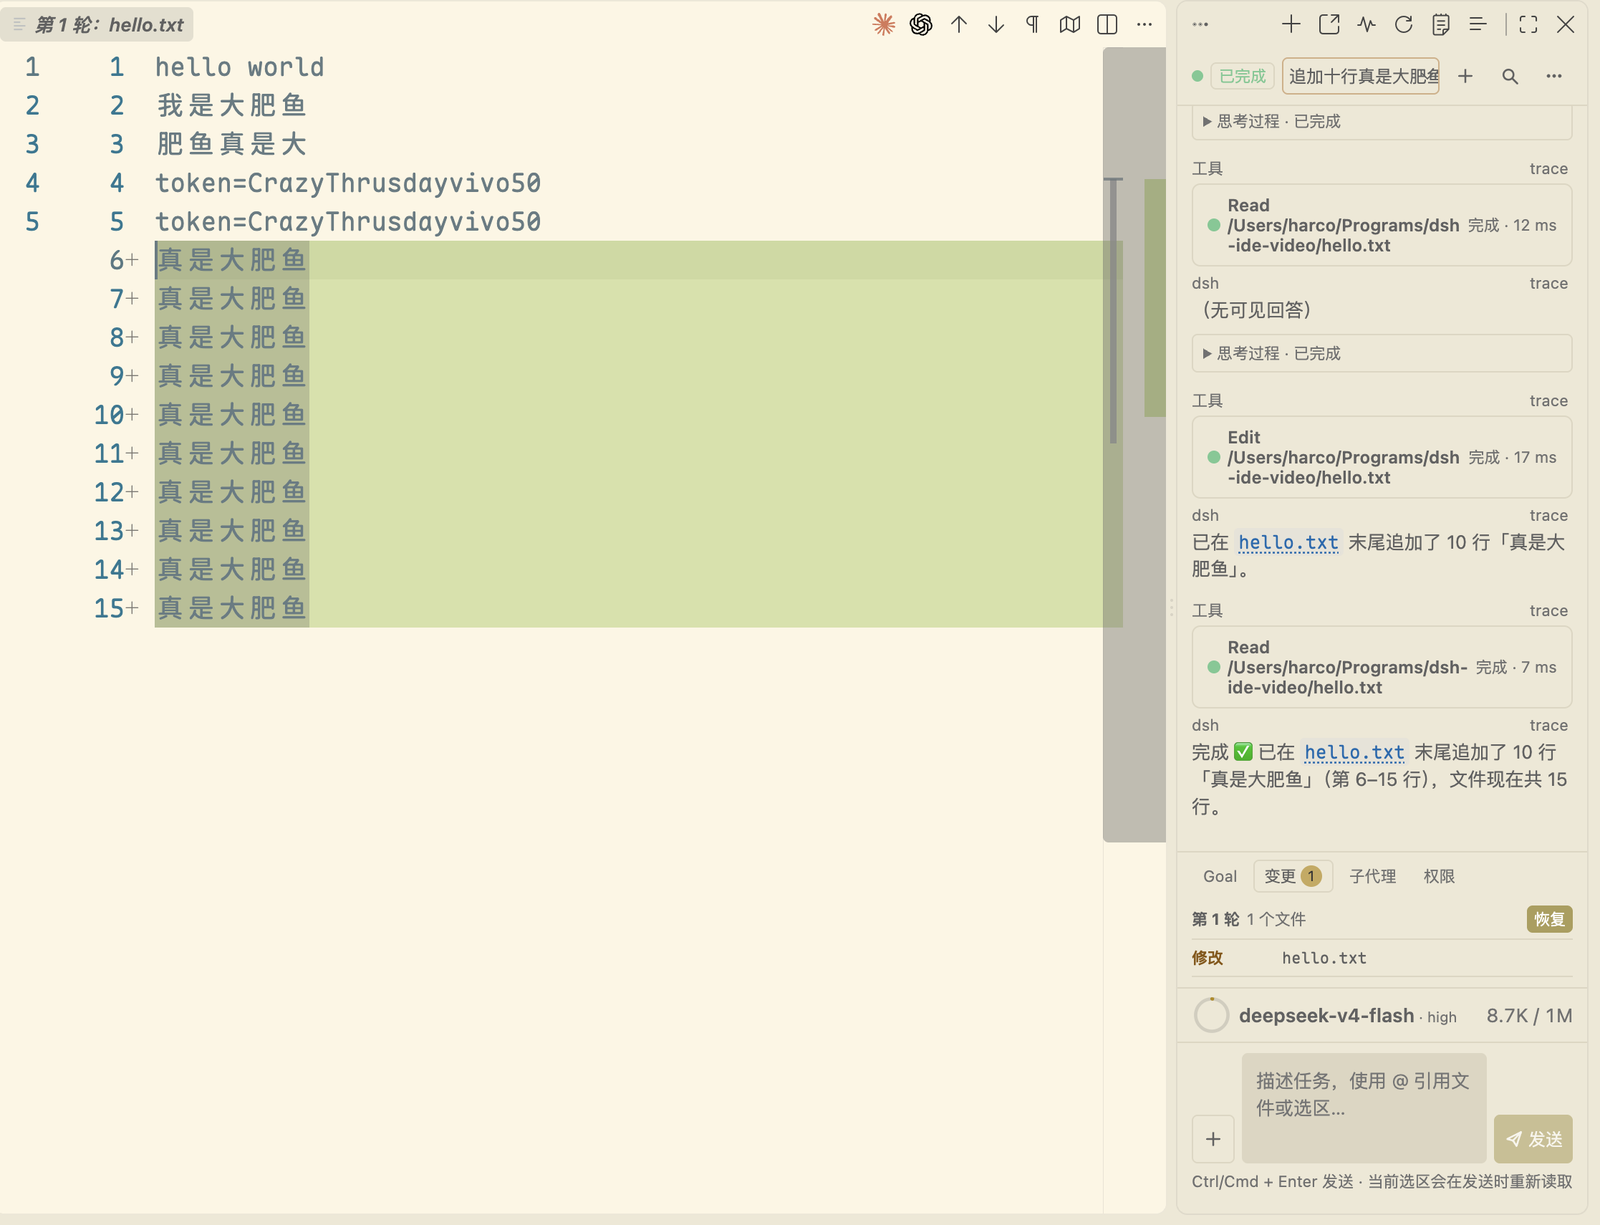
Task: Click the 第 1 轮 1 个文件 header
Action: (x=1249, y=919)
